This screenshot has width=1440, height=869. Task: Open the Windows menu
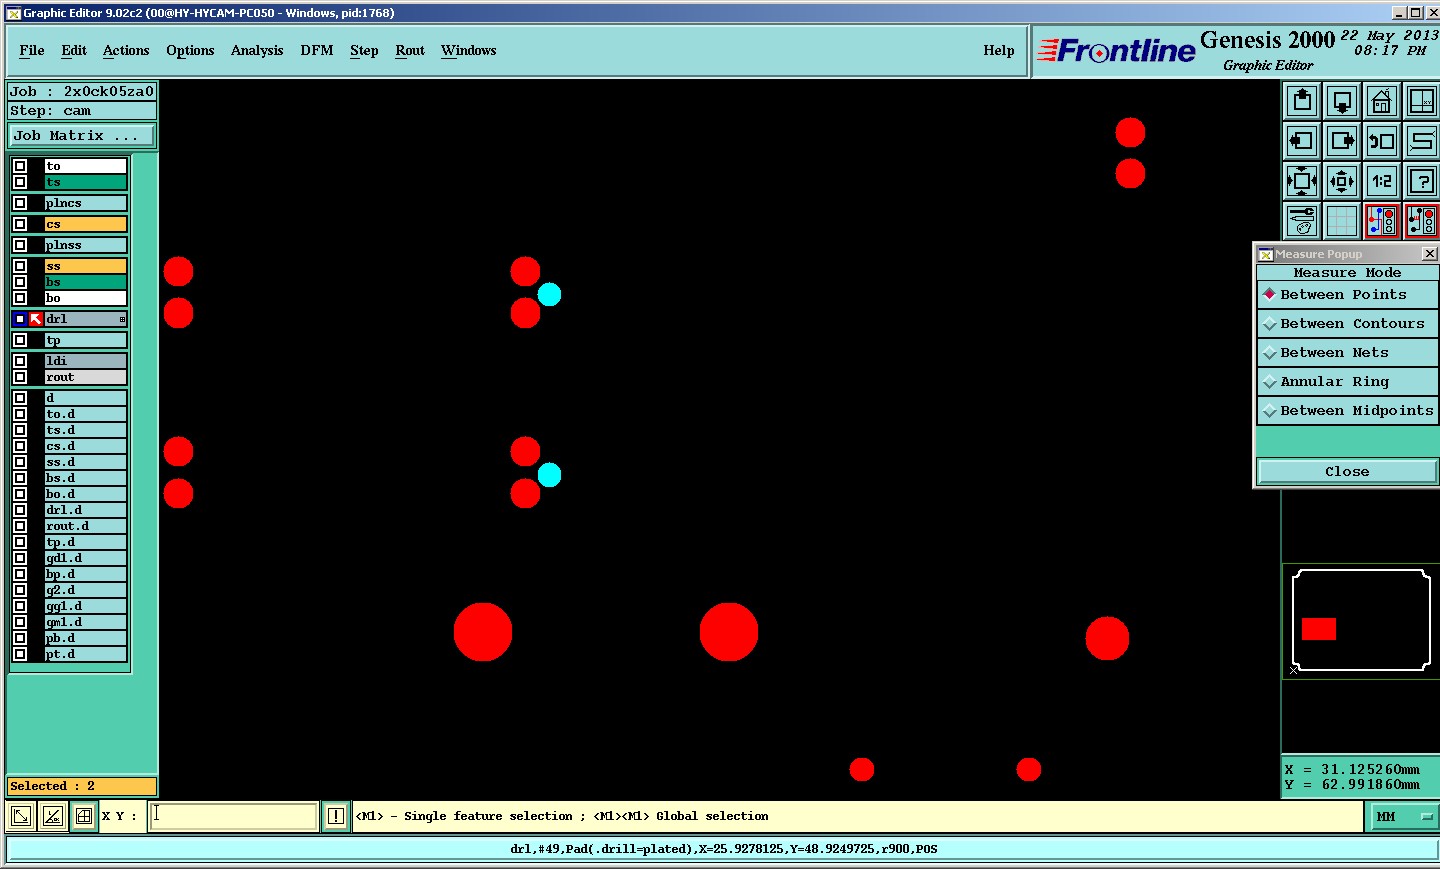click(x=469, y=51)
